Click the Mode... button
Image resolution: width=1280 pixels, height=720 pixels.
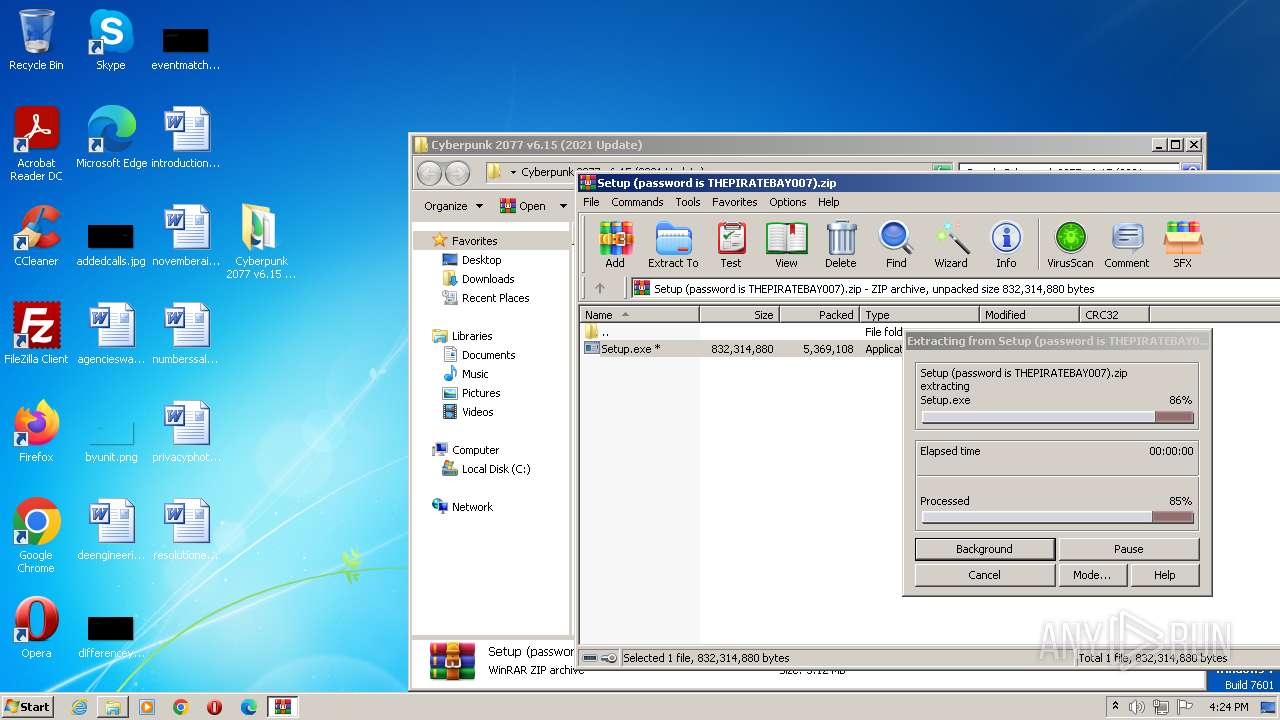[1091, 575]
